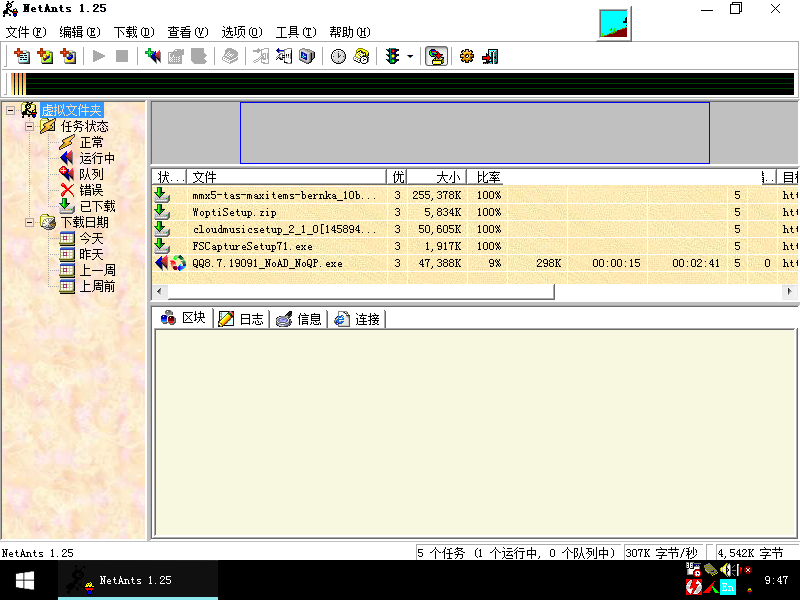Select the 上一周 date item
The height and width of the screenshot is (600, 800).
pyautogui.click(x=97, y=270)
